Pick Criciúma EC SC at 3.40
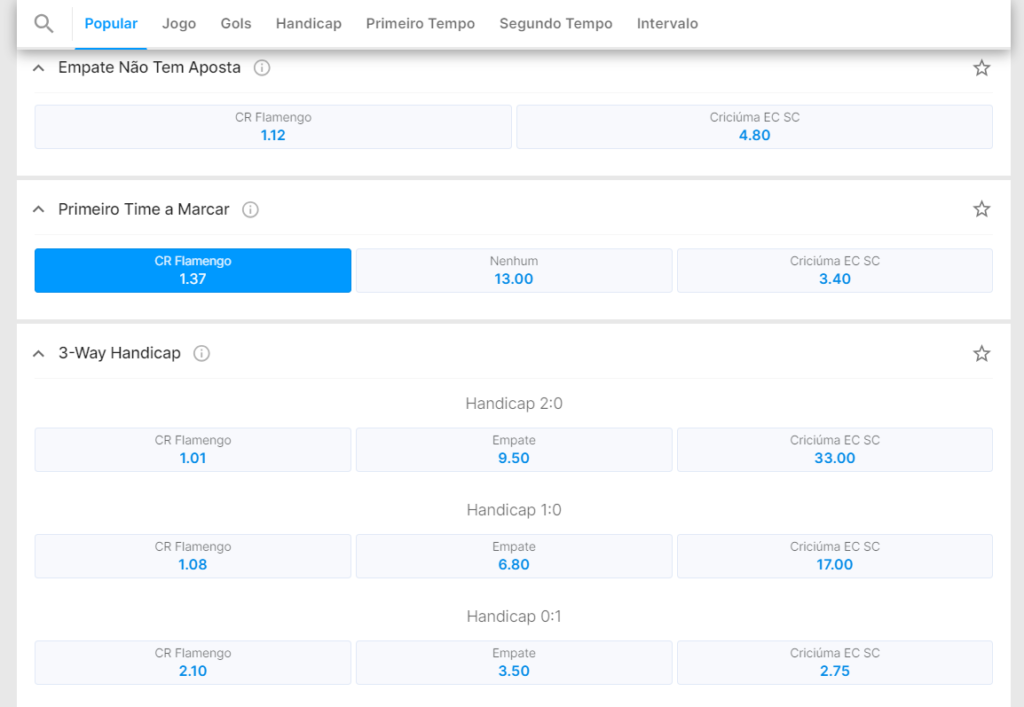Screen dimensions: 1024x707 [x=835, y=270]
